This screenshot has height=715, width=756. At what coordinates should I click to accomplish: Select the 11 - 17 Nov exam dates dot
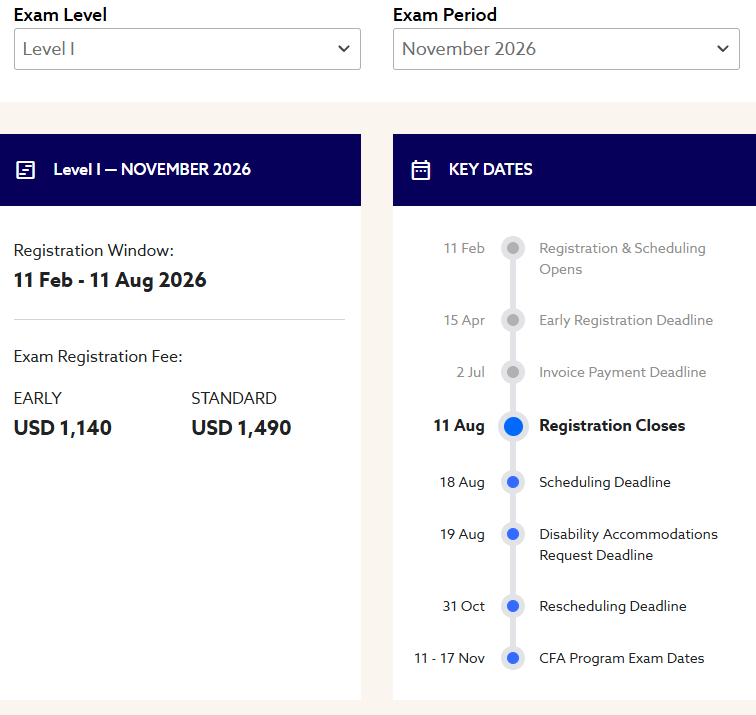pos(513,658)
